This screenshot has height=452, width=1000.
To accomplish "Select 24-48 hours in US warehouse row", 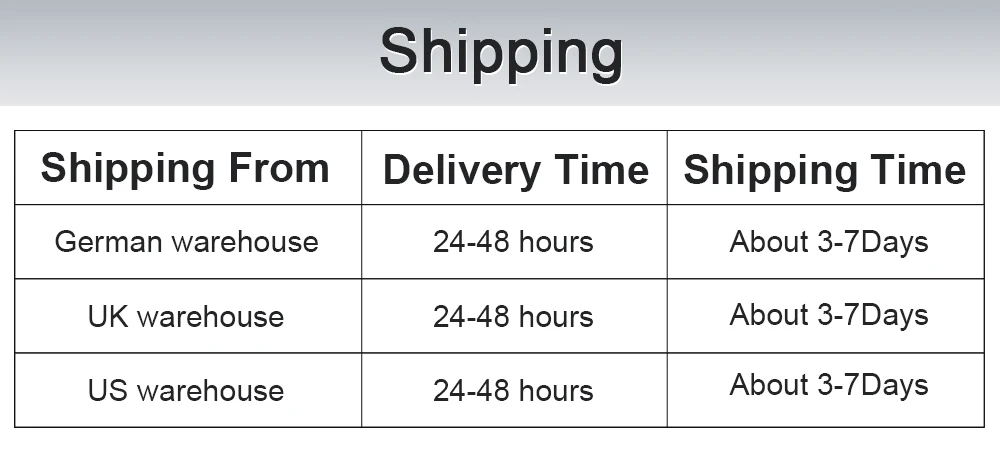I will [x=513, y=390].
